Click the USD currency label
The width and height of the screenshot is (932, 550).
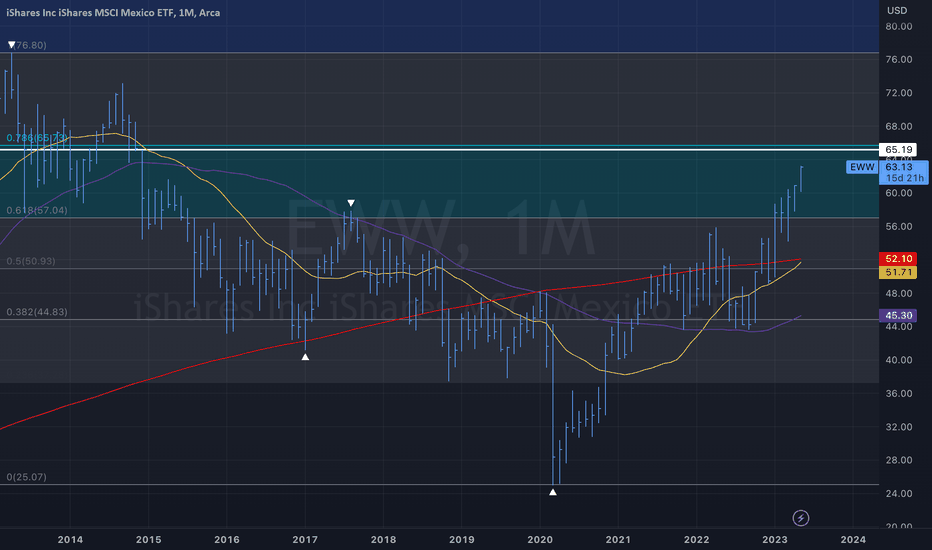(x=897, y=10)
